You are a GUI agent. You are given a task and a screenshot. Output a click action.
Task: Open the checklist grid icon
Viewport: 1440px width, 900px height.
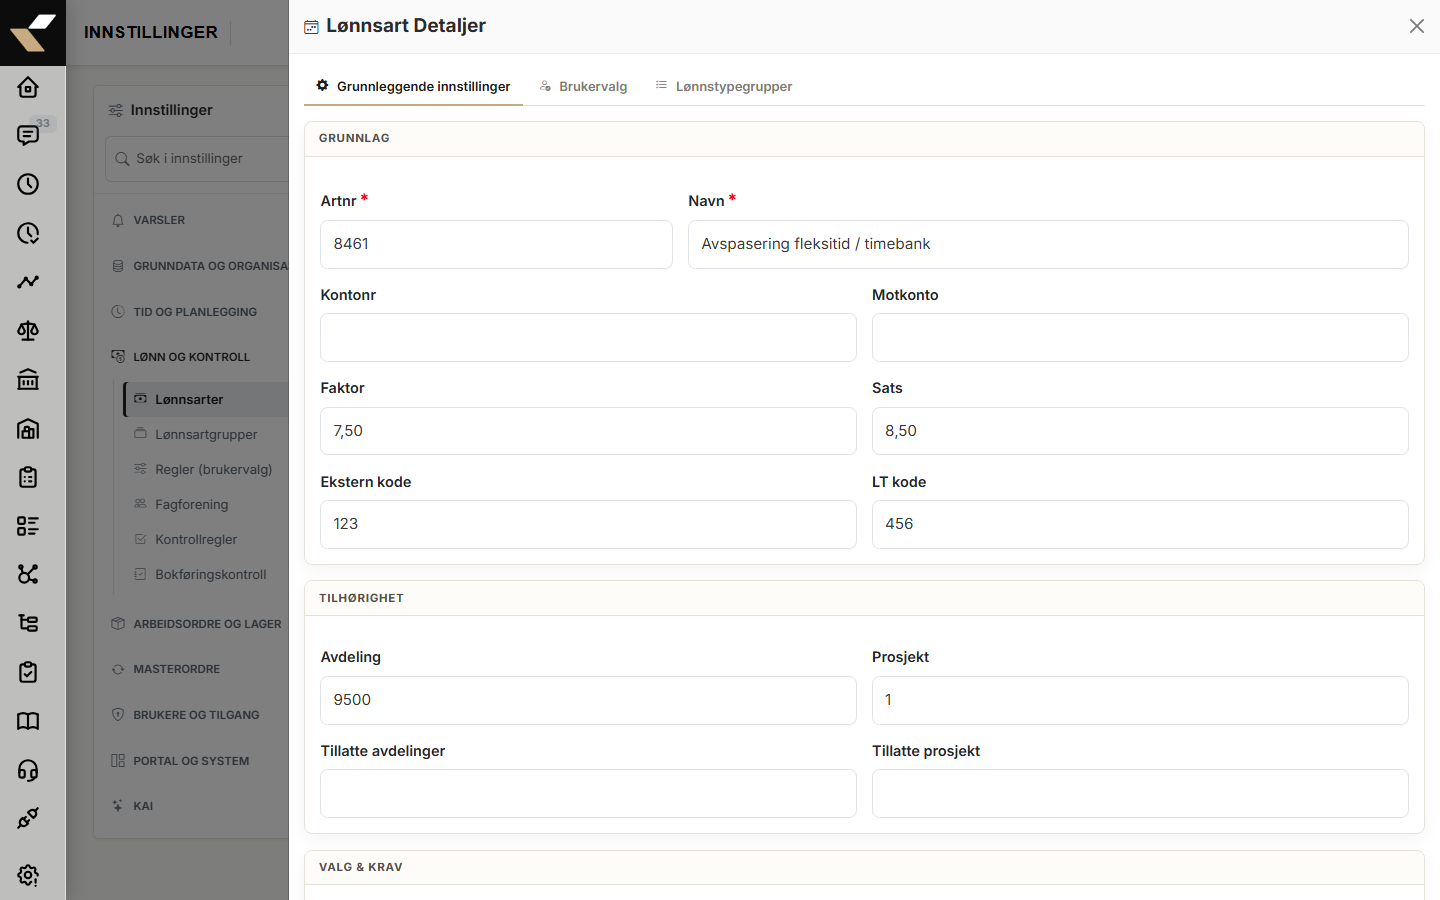coord(28,526)
